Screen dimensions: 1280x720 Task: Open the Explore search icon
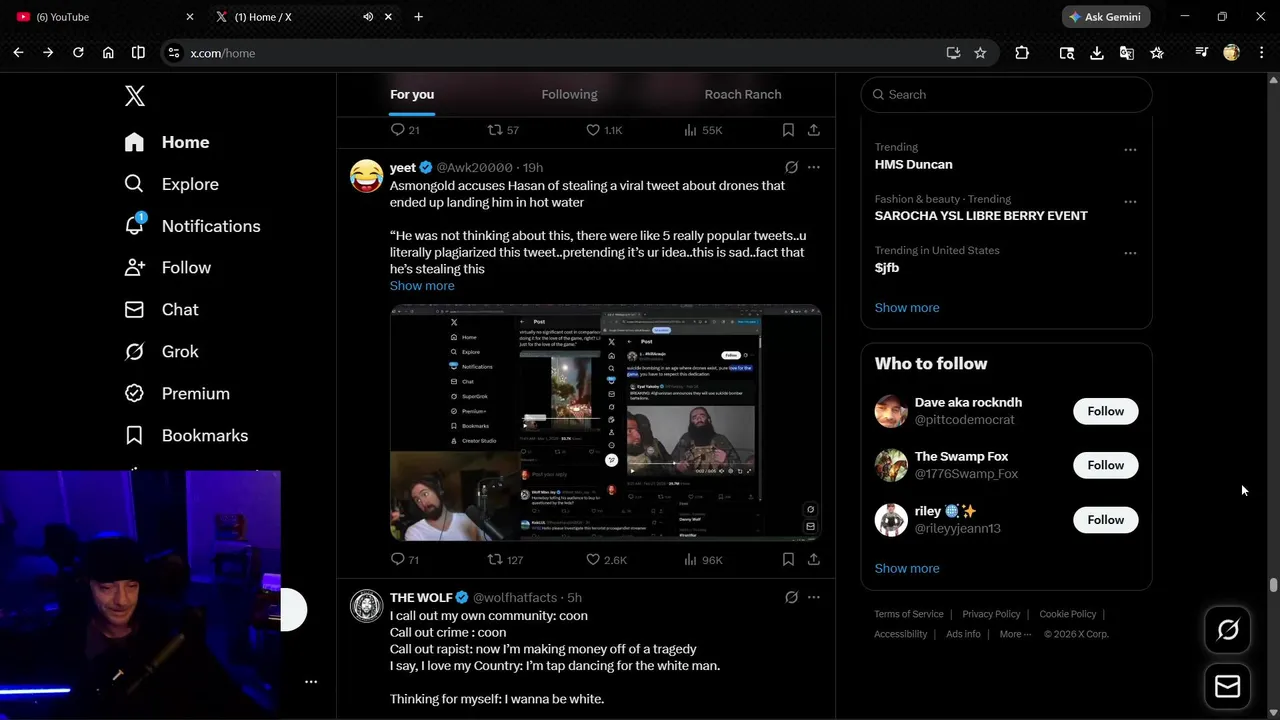click(134, 184)
